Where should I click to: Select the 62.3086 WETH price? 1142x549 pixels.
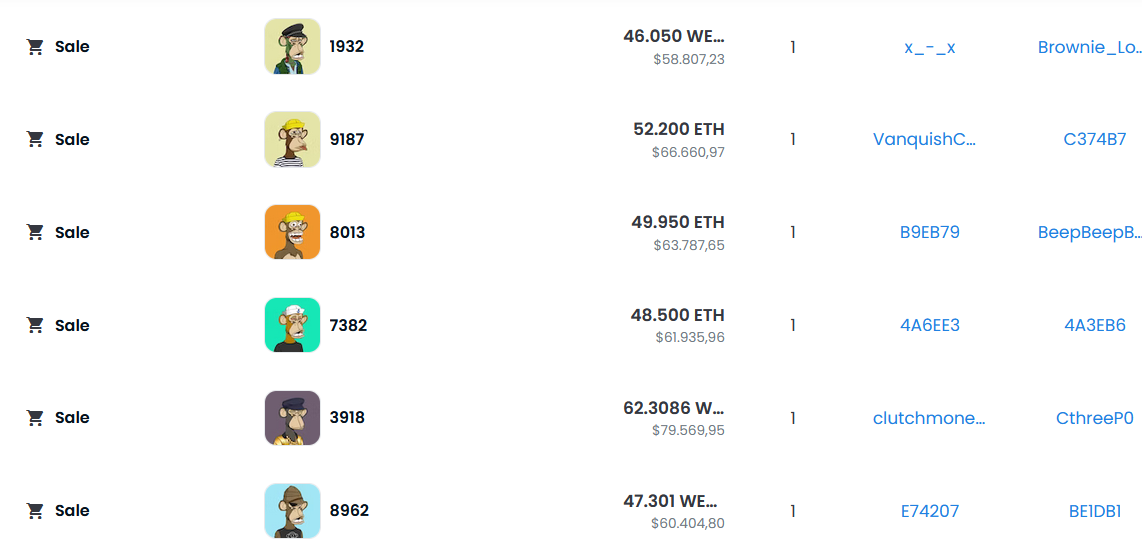[674, 408]
